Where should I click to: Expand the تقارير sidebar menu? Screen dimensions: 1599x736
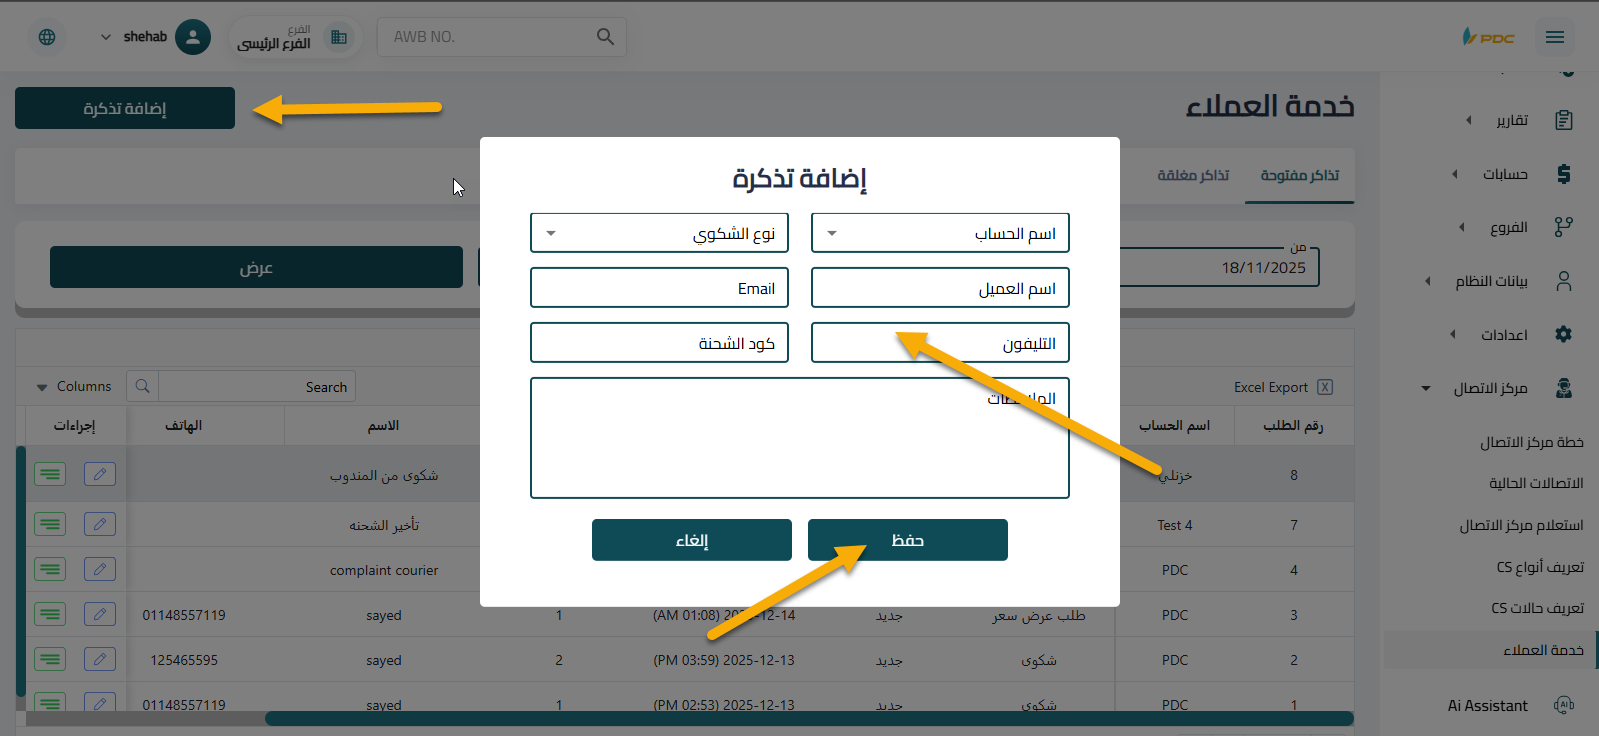pyautogui.click(x=1469, y=120)
